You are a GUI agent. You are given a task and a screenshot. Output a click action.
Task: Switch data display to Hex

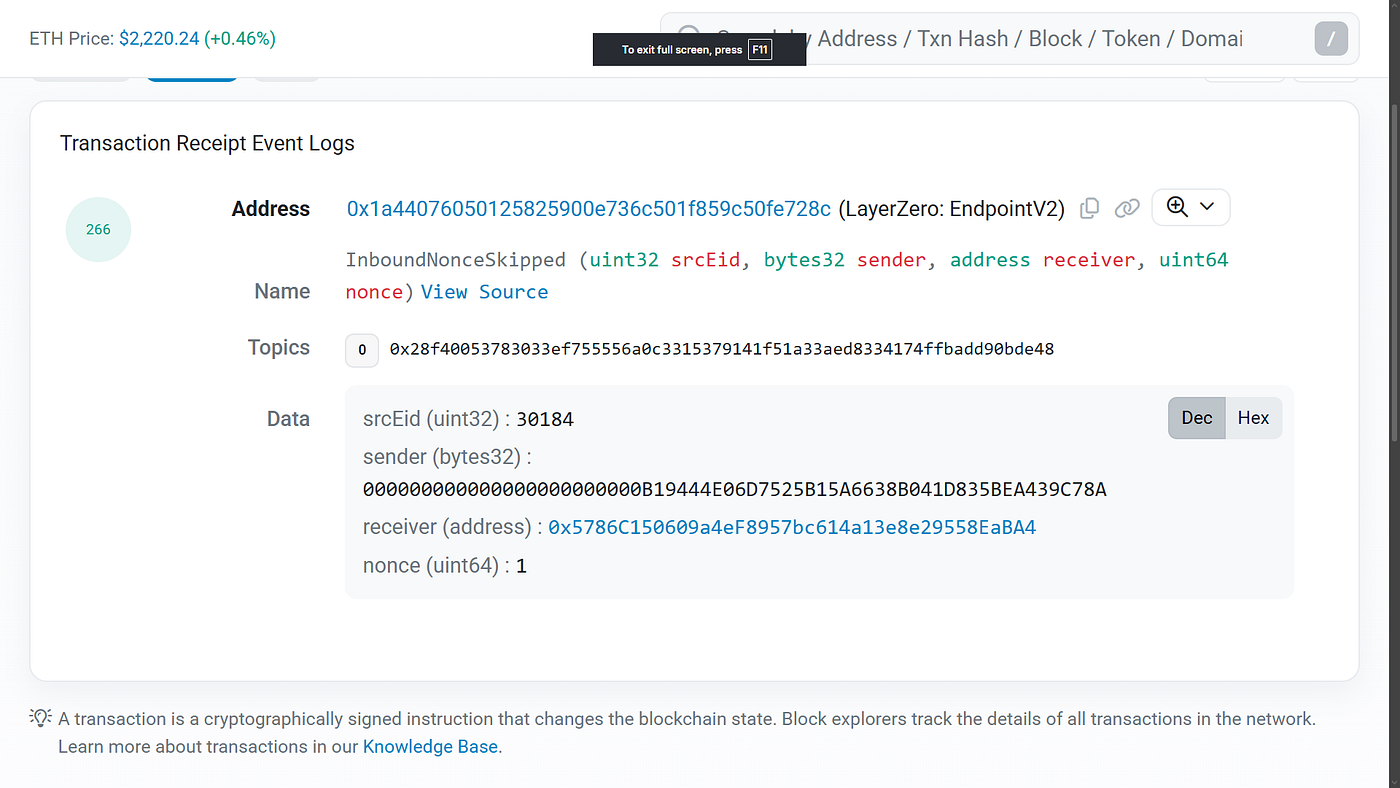point(1253,418)
